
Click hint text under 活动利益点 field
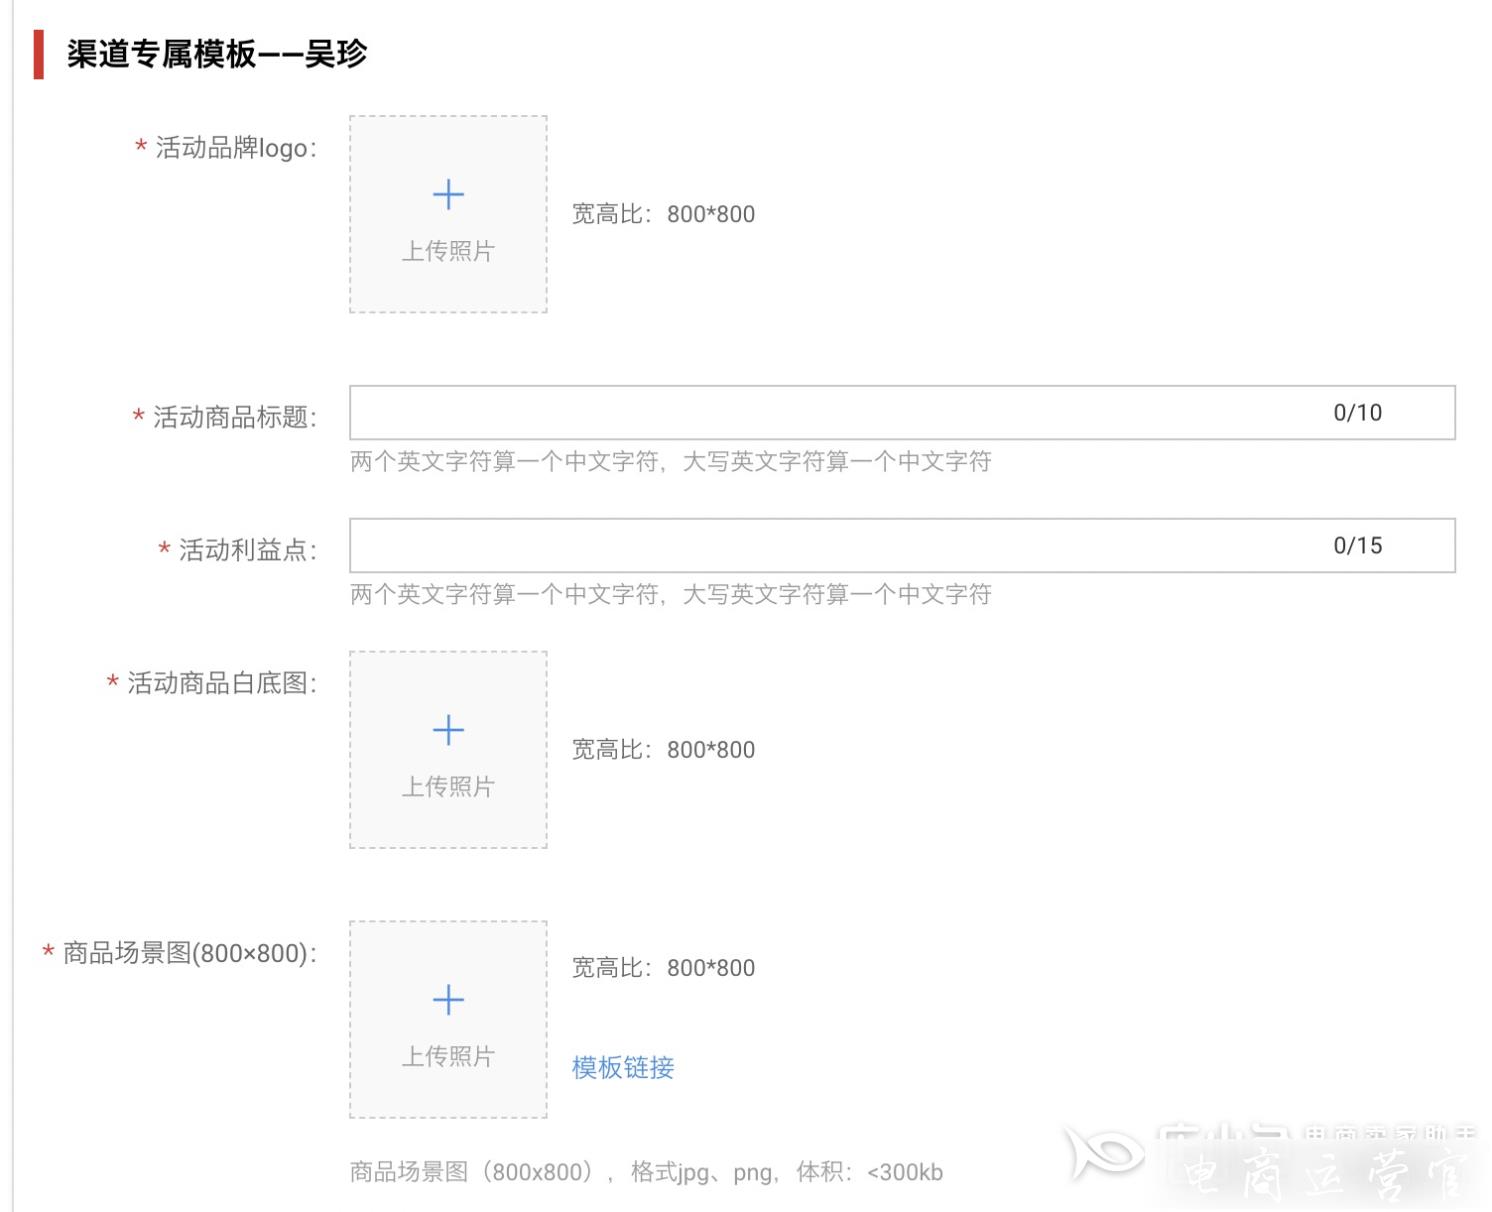[x=670, y=594]
